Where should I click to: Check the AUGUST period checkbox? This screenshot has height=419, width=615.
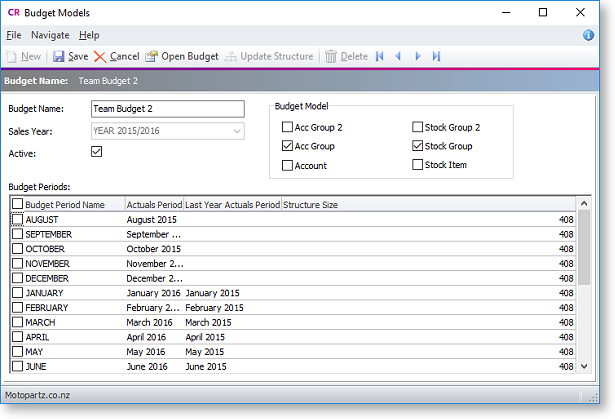point(17,219)
